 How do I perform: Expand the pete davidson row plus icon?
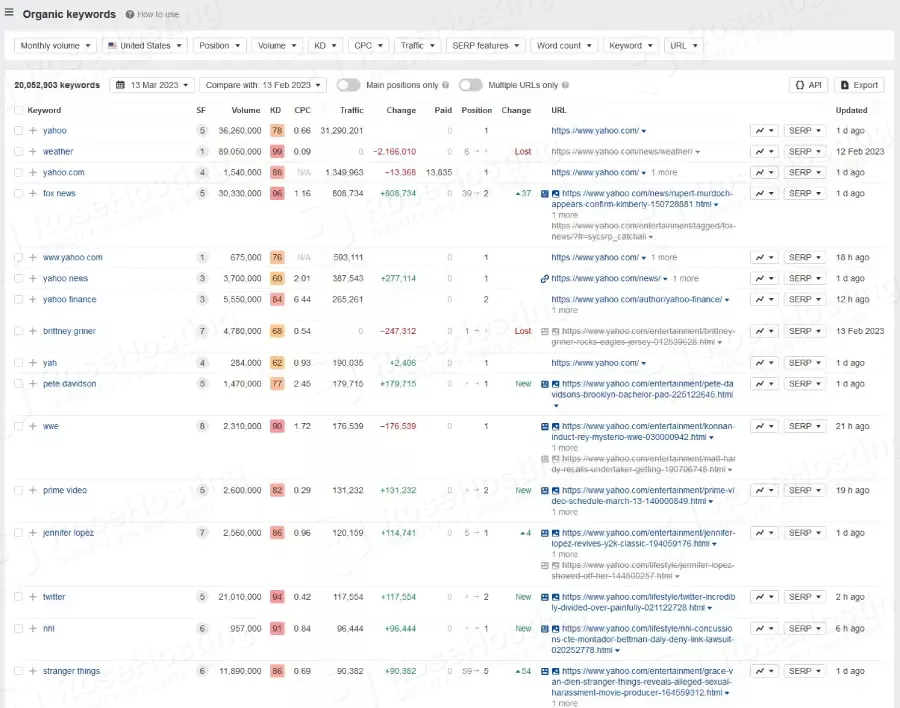[33, 384]
